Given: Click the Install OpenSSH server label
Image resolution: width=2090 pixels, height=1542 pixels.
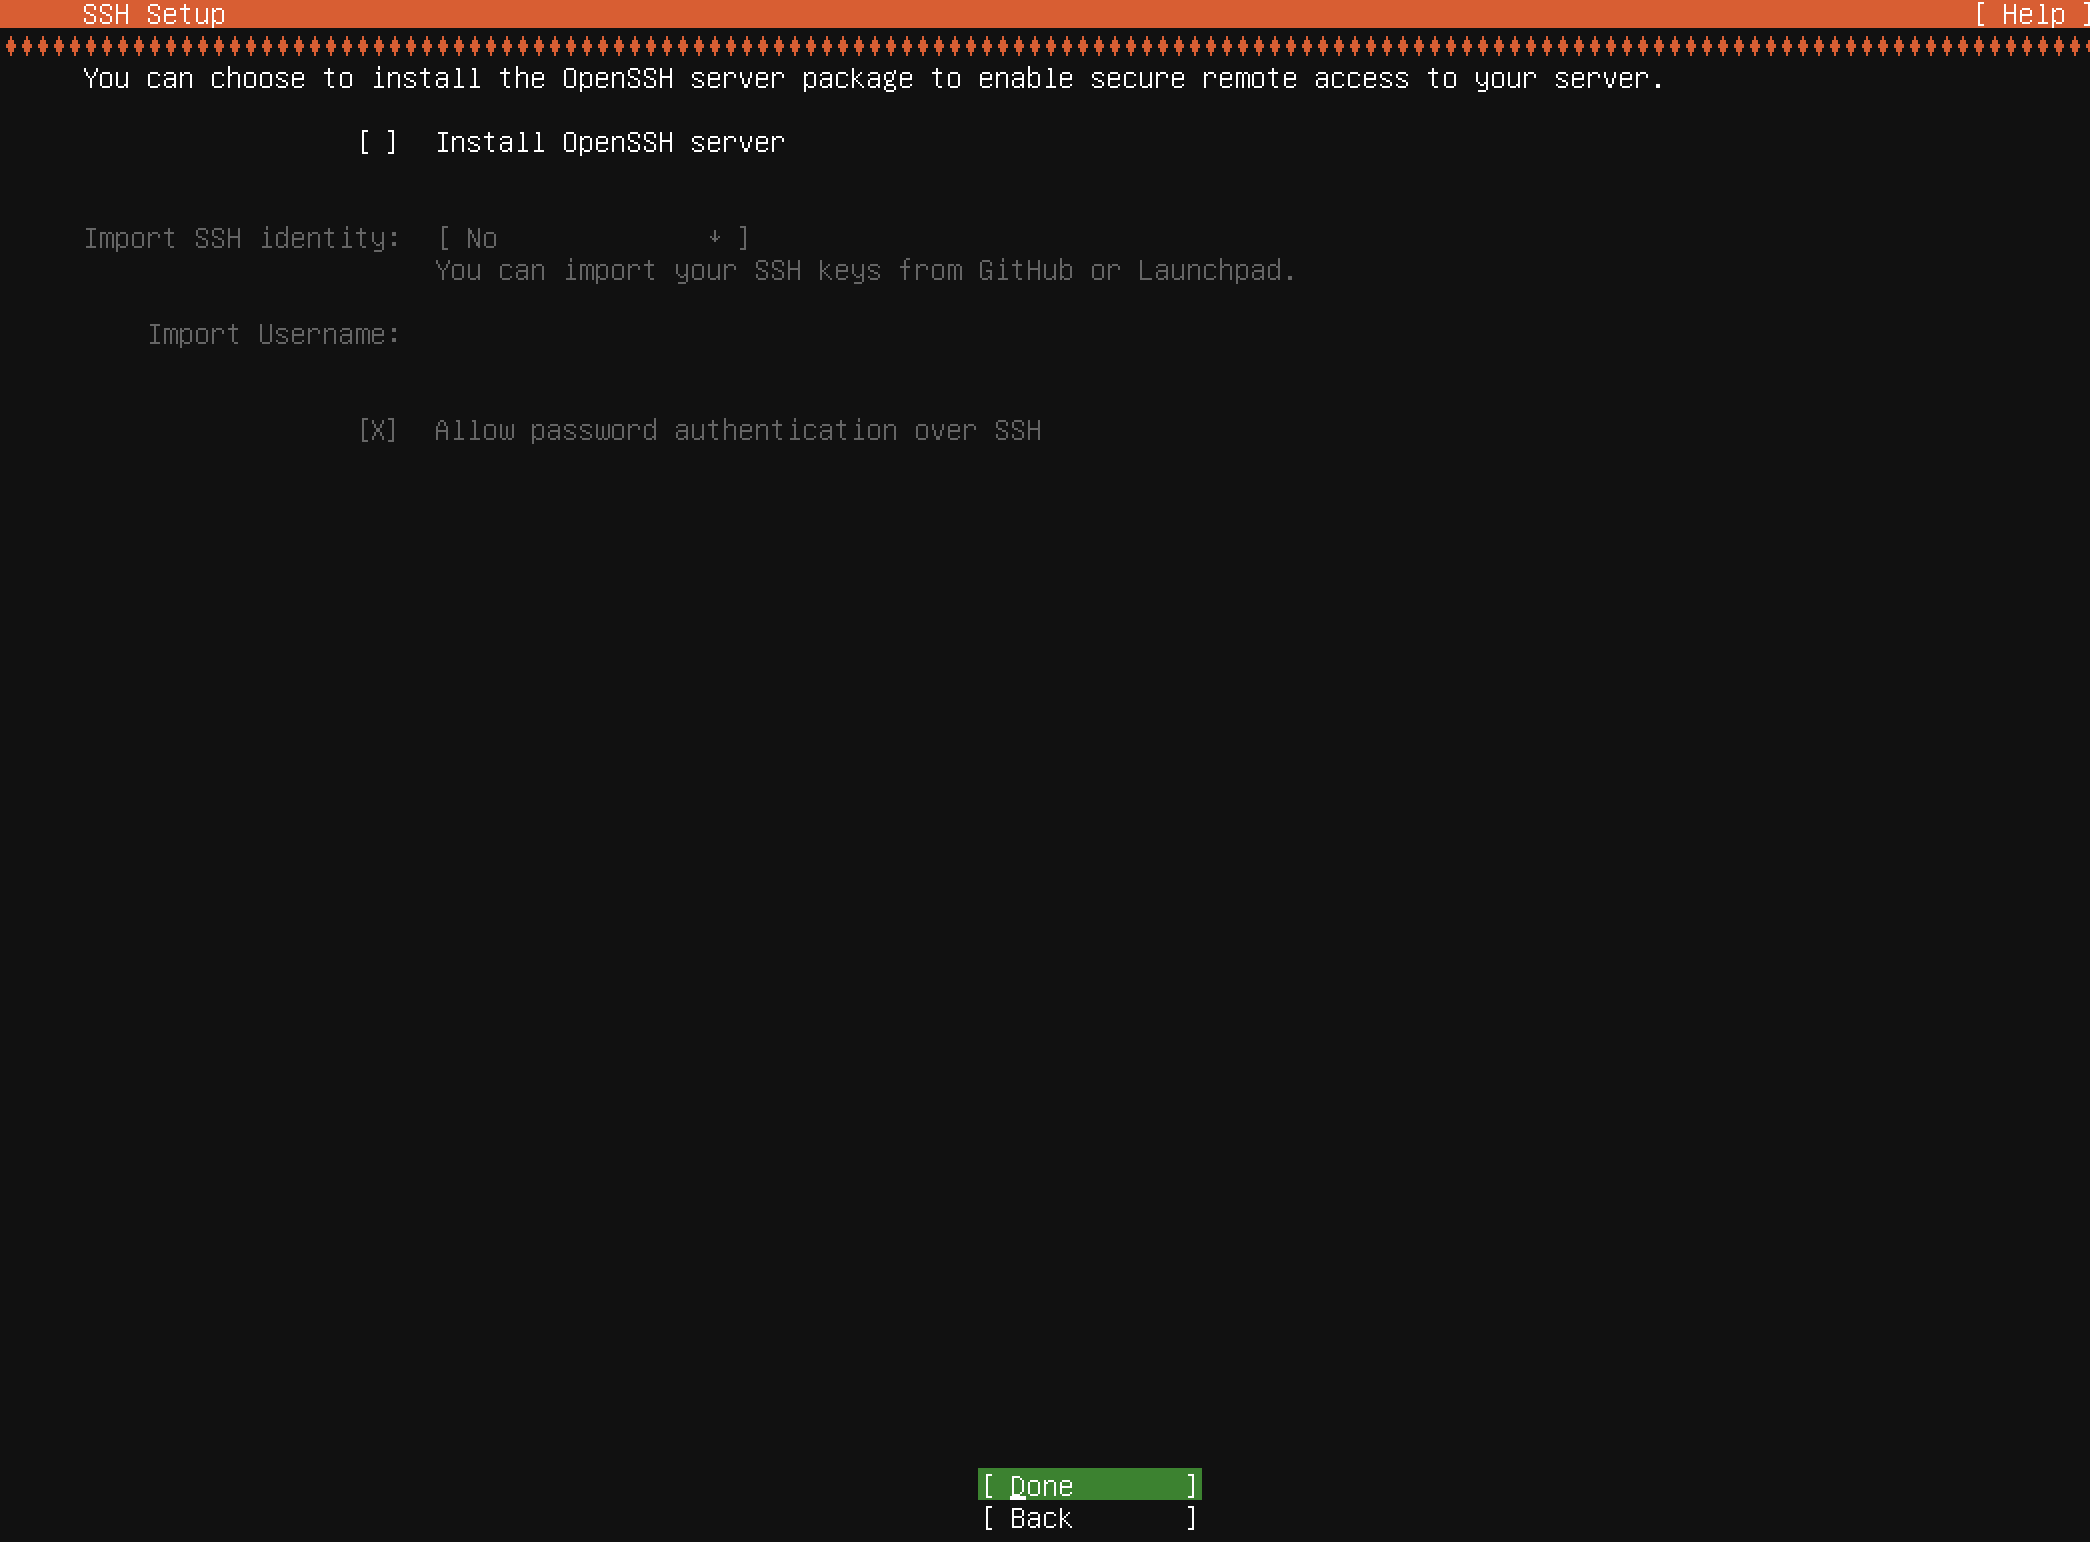Looking at the screenshot, I should pos(609,143).
